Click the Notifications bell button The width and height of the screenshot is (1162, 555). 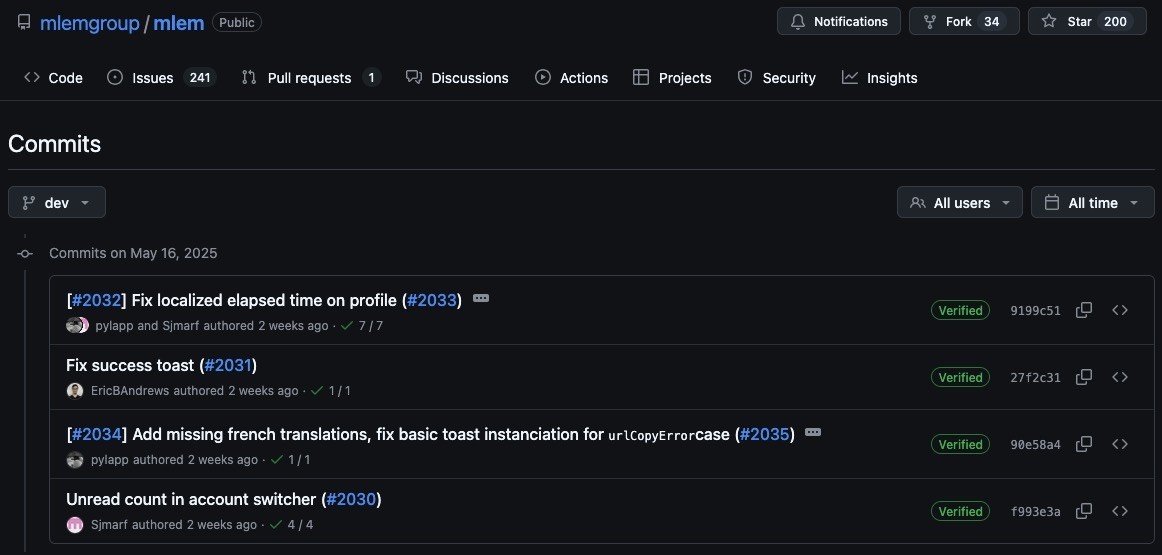(839, 21)
